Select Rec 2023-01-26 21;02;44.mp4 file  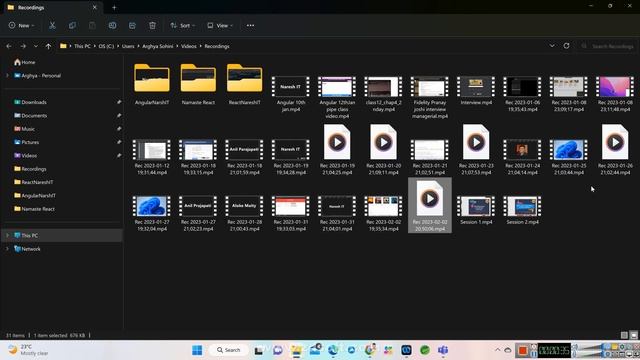[615, 149]
